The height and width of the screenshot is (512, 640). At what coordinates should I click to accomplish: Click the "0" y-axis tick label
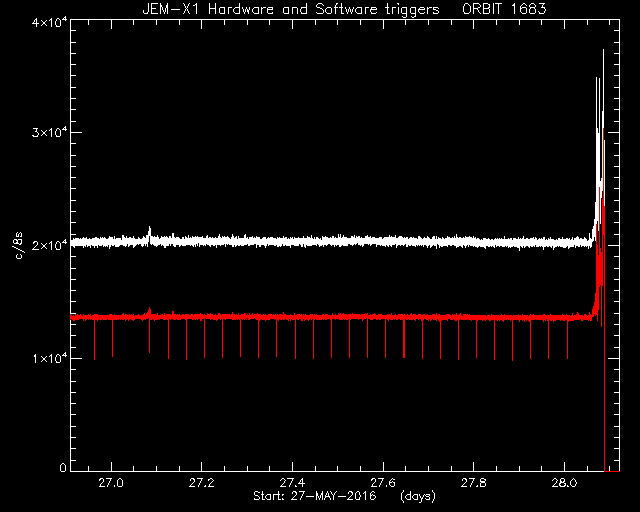[62, 467]
